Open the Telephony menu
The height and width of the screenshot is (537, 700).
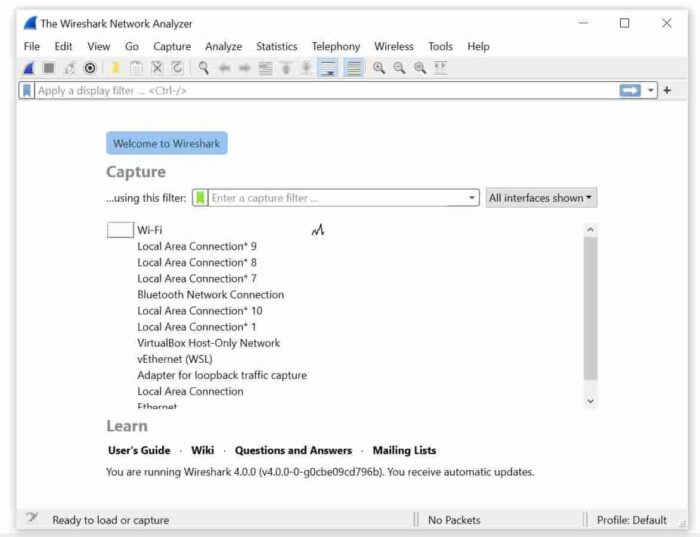pos(336,46)
